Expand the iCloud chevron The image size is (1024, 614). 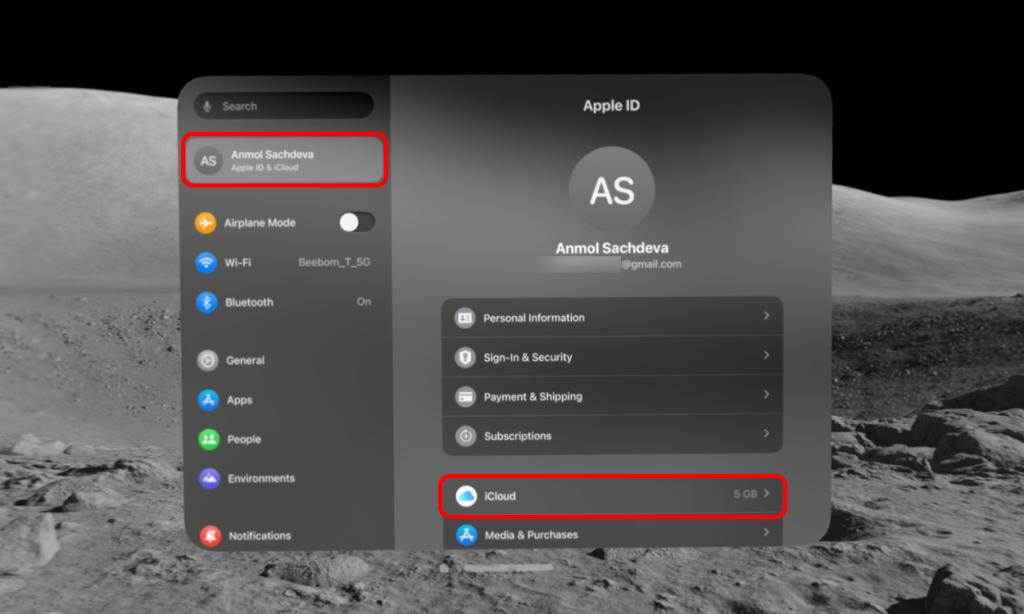click(x=767, y=494)
